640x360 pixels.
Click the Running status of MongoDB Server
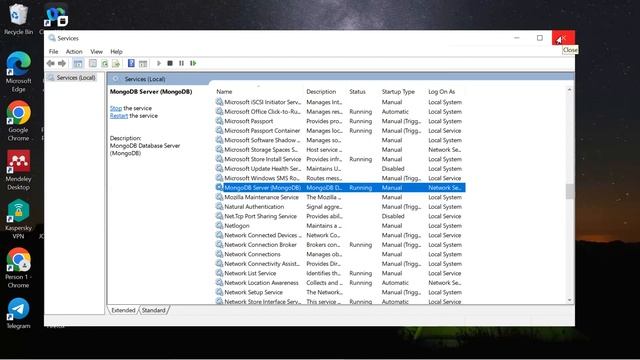click(360, 188)
